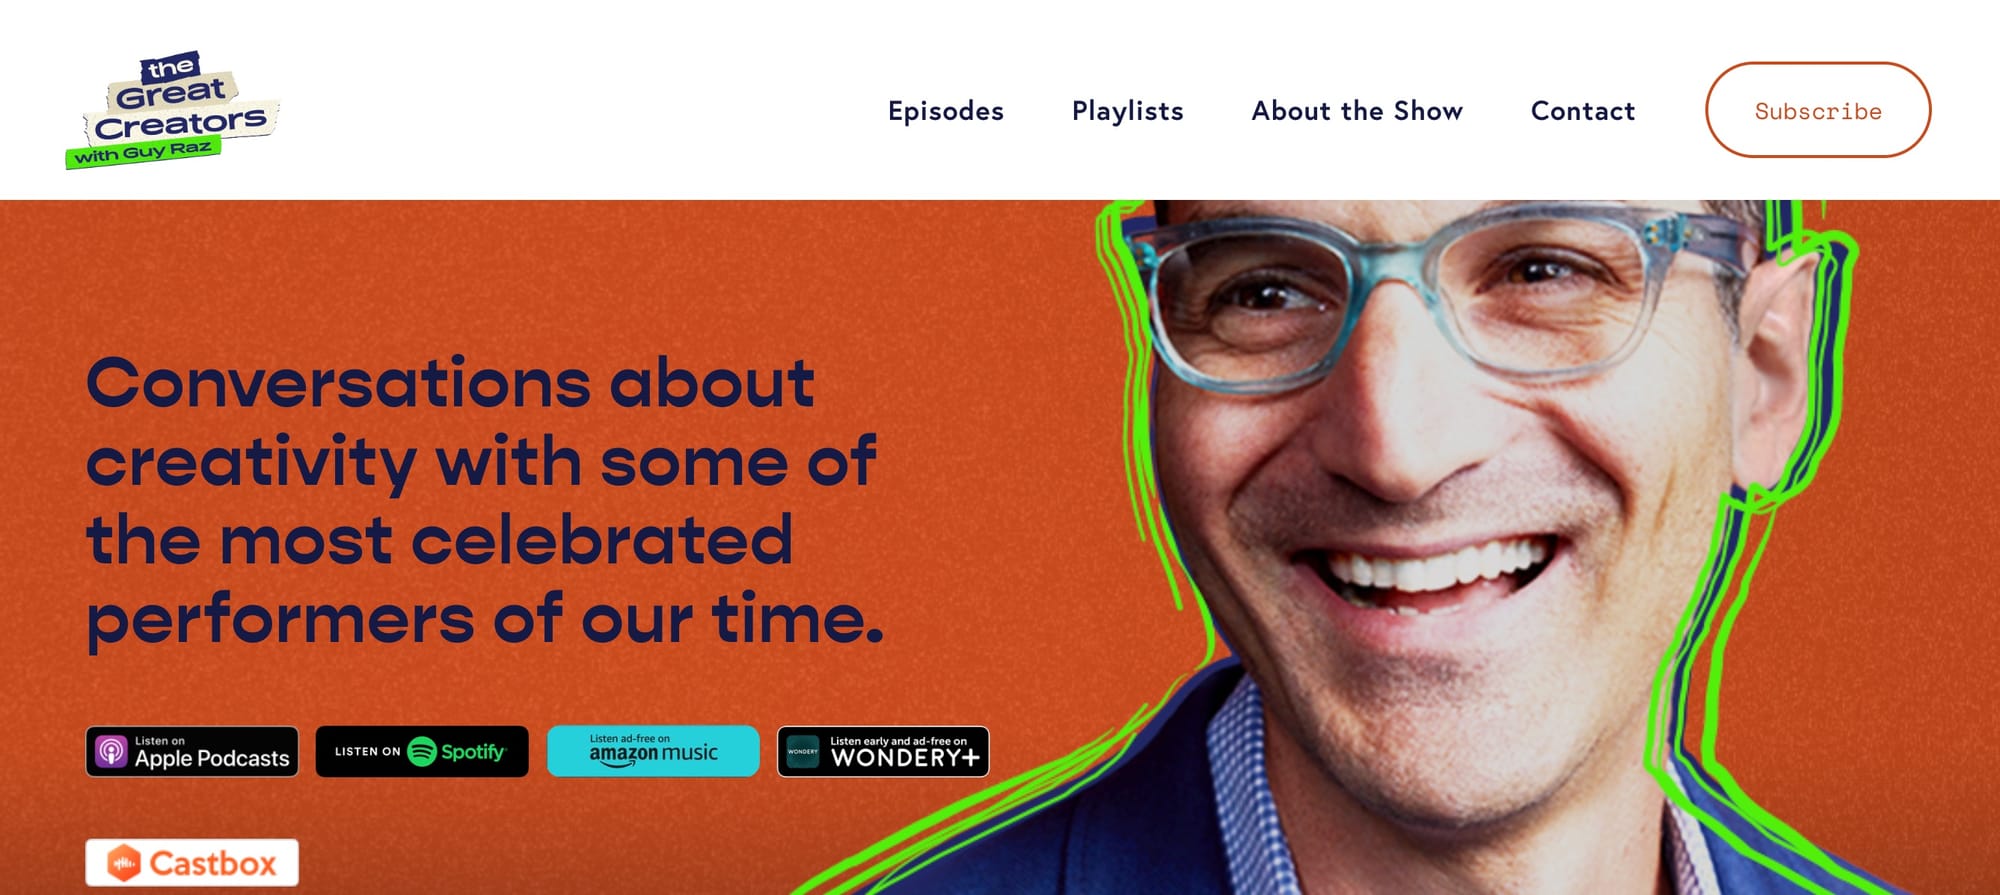Click the "Conversations about creativity" headline
Viewport: 2000px width, 895px height.
click(485, 500)
